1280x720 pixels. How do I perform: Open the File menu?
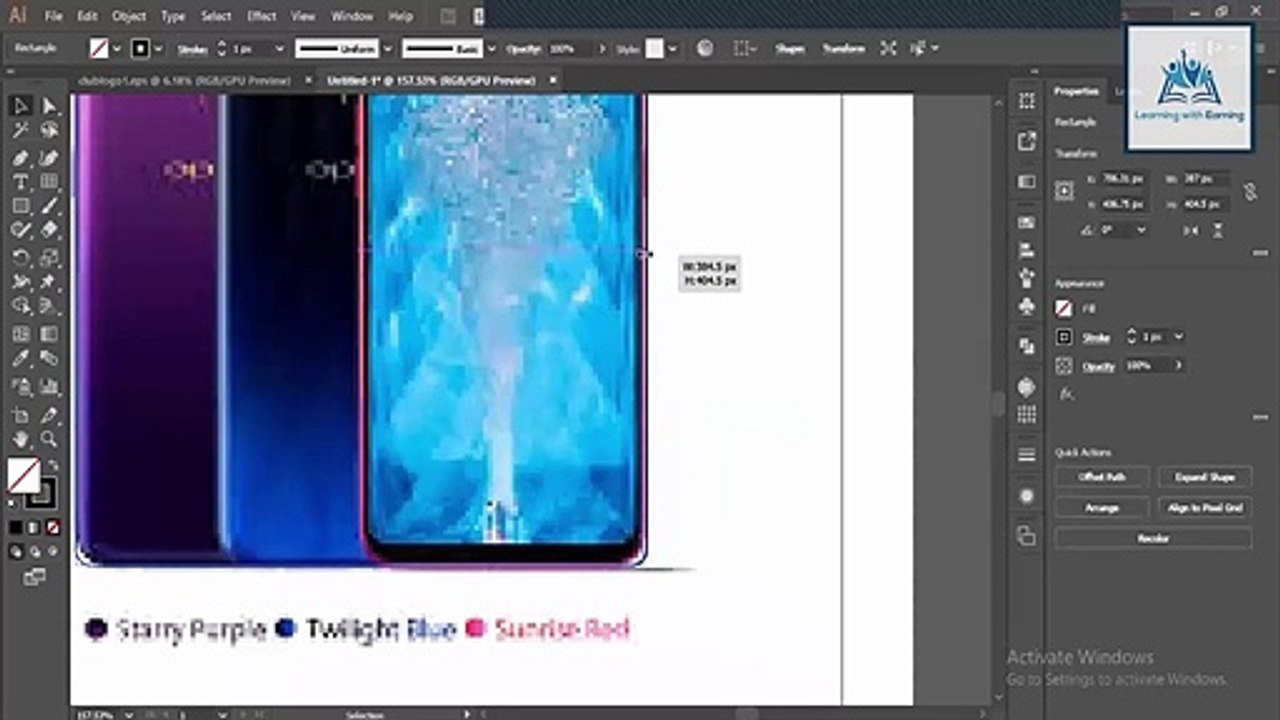53,16
